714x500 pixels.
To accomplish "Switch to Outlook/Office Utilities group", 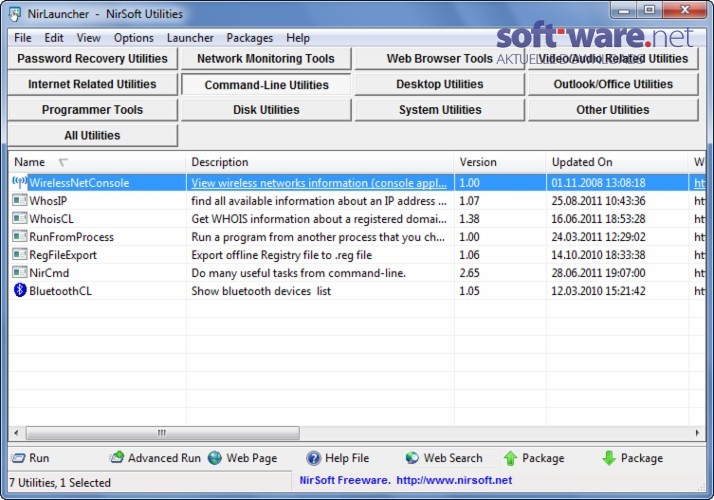I will [x=613, y=84].
